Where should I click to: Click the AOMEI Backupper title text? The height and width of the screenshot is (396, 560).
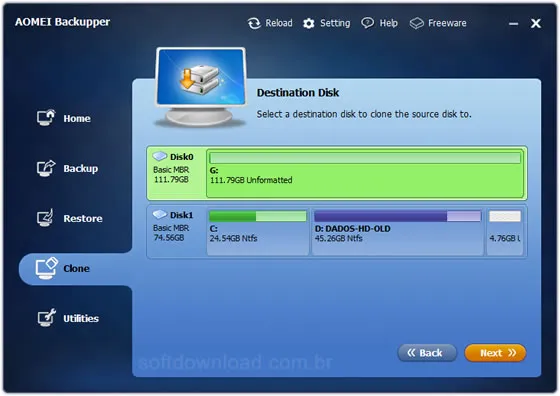62,22
